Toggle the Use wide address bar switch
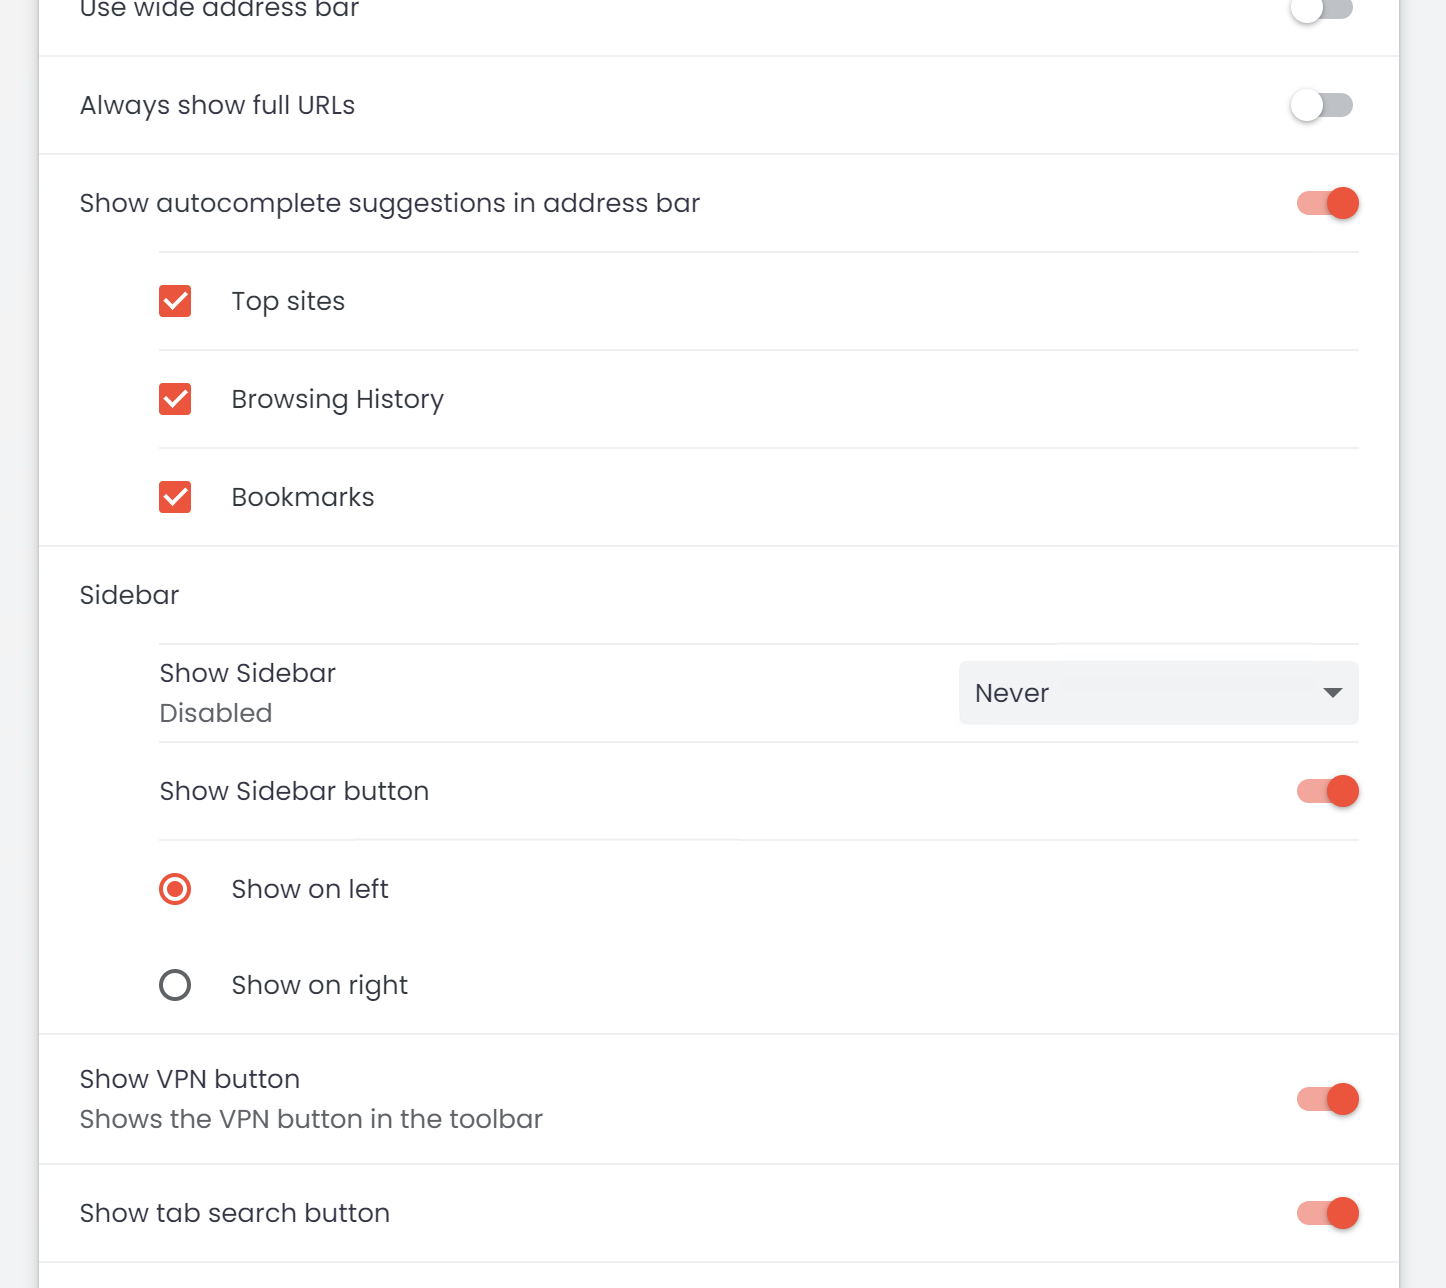The width and height of the screenshot is (1446, 1288). pos(1321,9)
